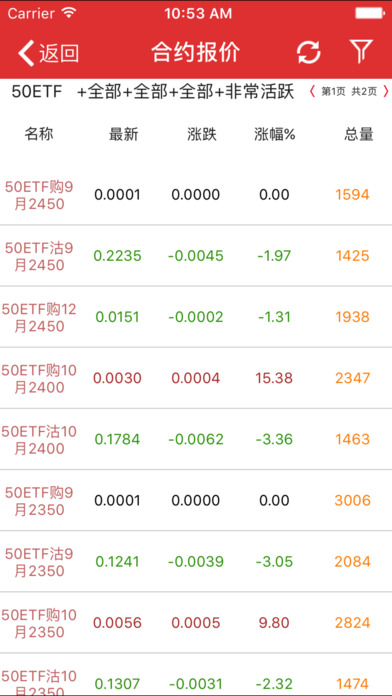Open contract 50ETF购9月2450 row
Image resolution: width=392 pixels, height=696 pixels.
tap(196, 195)
